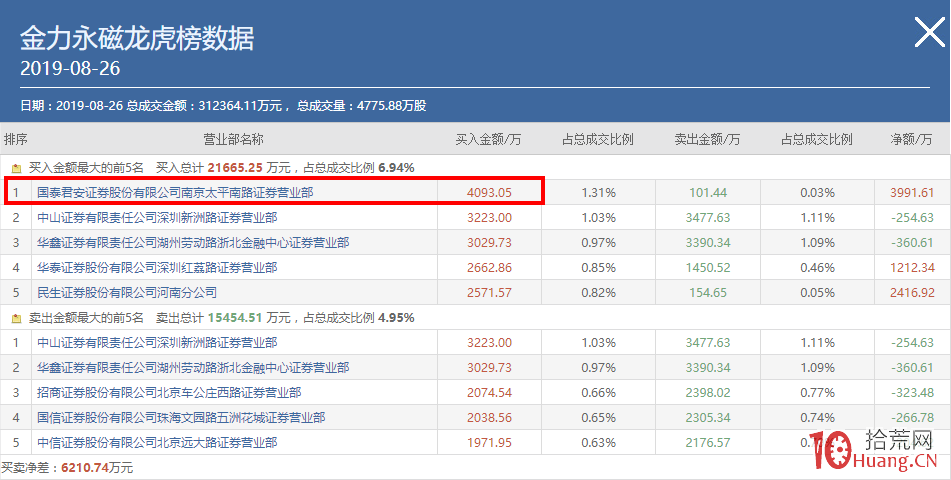Select the title 金力永磁龙虎榜数据
Viewport: 951px width, 480px height.
click(x=137, y=39)
